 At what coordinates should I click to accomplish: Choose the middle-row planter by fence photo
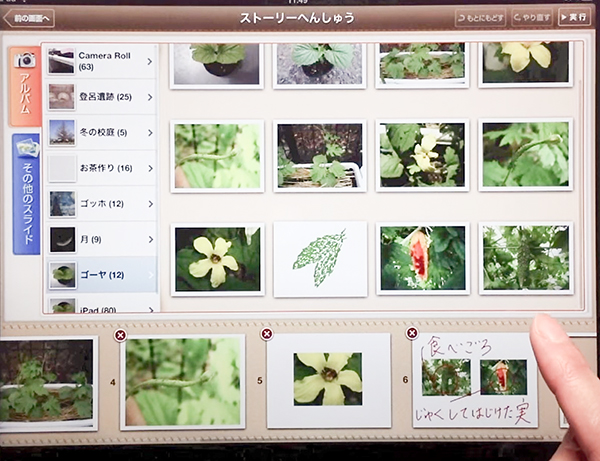(320, 156)
